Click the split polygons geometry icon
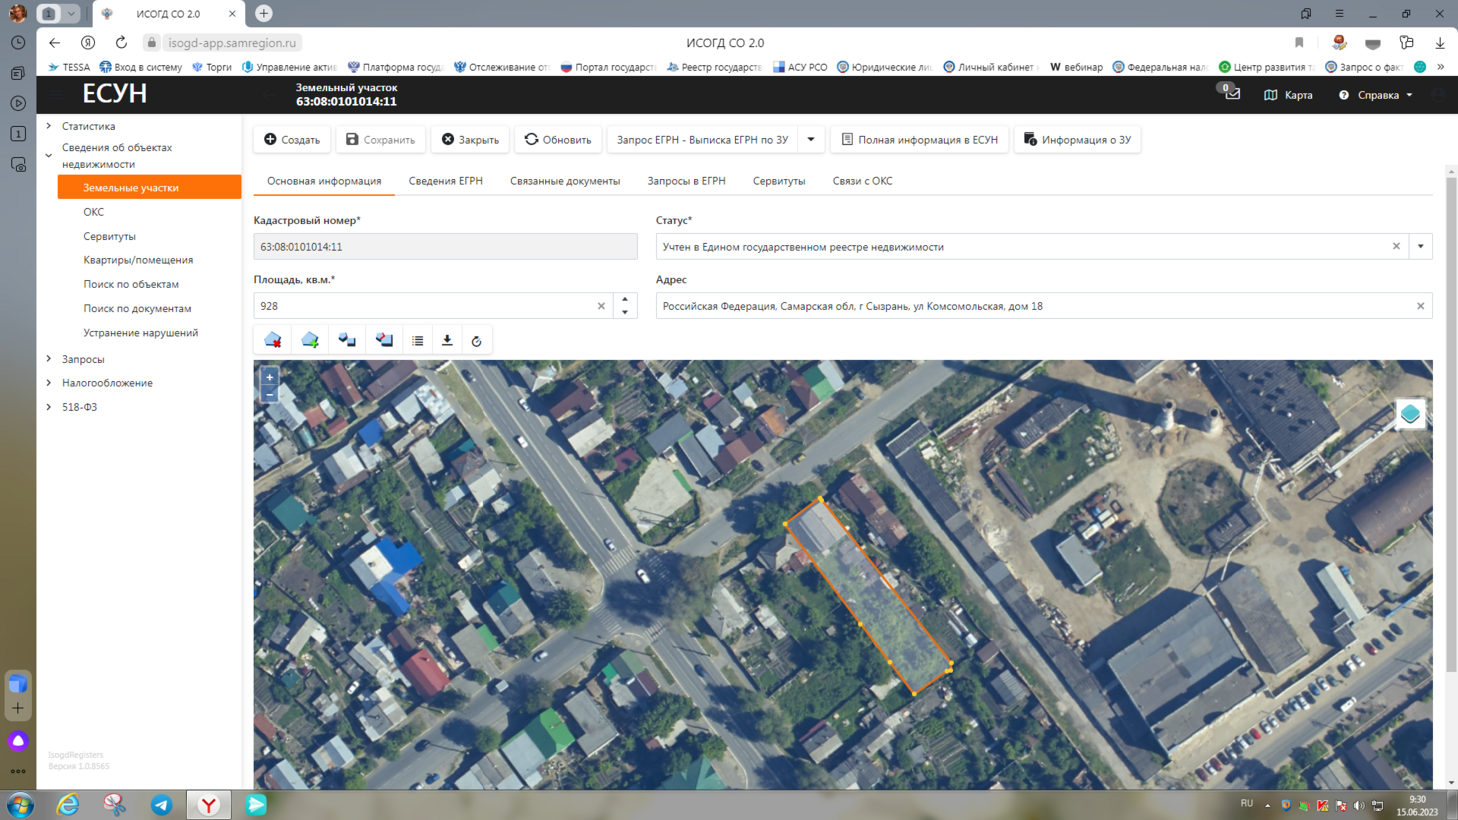The width and height of the screenshot is (1458, 820). 347,340
